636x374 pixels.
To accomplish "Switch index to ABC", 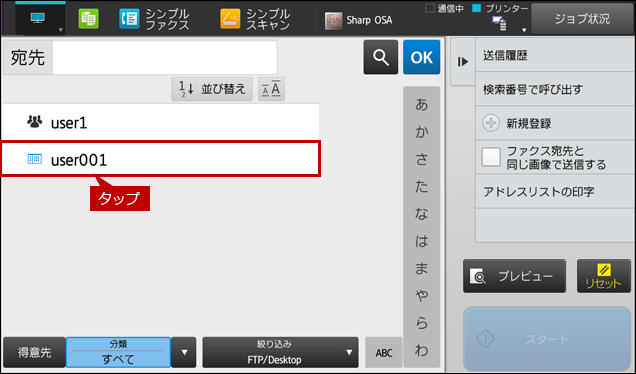I will 384,353.
